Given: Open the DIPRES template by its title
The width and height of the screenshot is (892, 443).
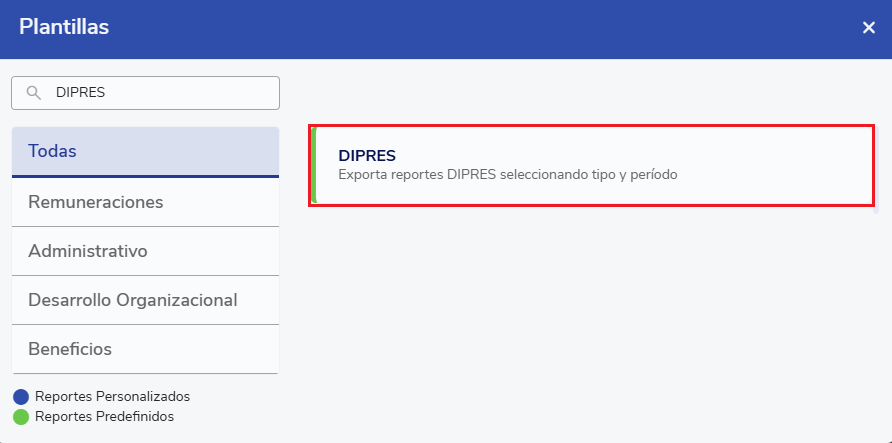Looking at the screenshot, I should pos(367,156).
